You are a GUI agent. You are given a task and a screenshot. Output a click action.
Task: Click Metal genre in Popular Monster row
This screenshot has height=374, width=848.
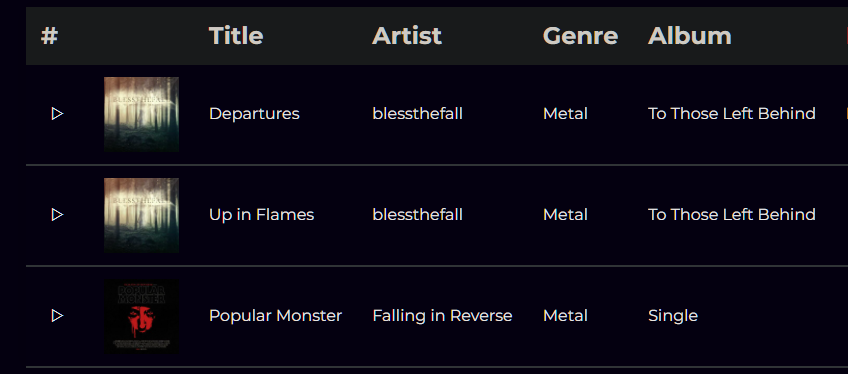pyautogui.click(x=565, y=316)
